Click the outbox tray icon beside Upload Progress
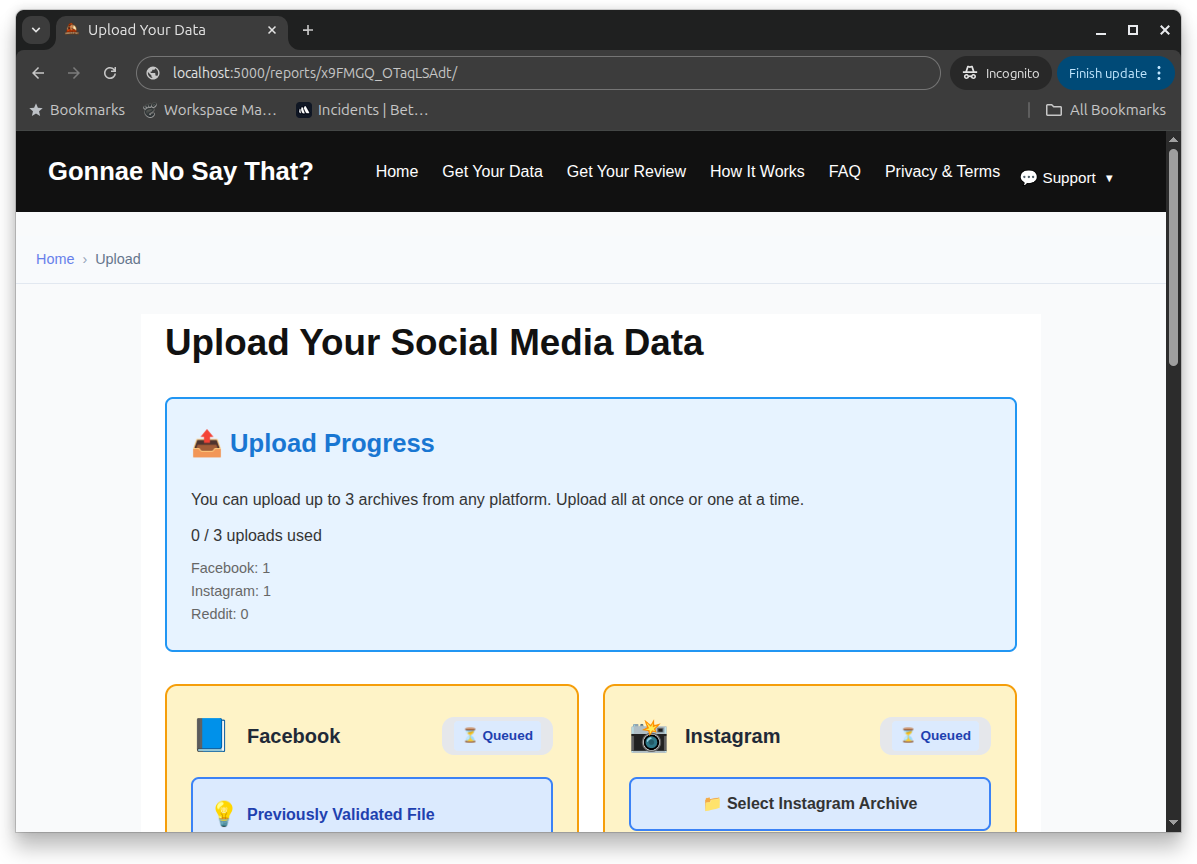The image size is (1197, 864). pos(206,443)
